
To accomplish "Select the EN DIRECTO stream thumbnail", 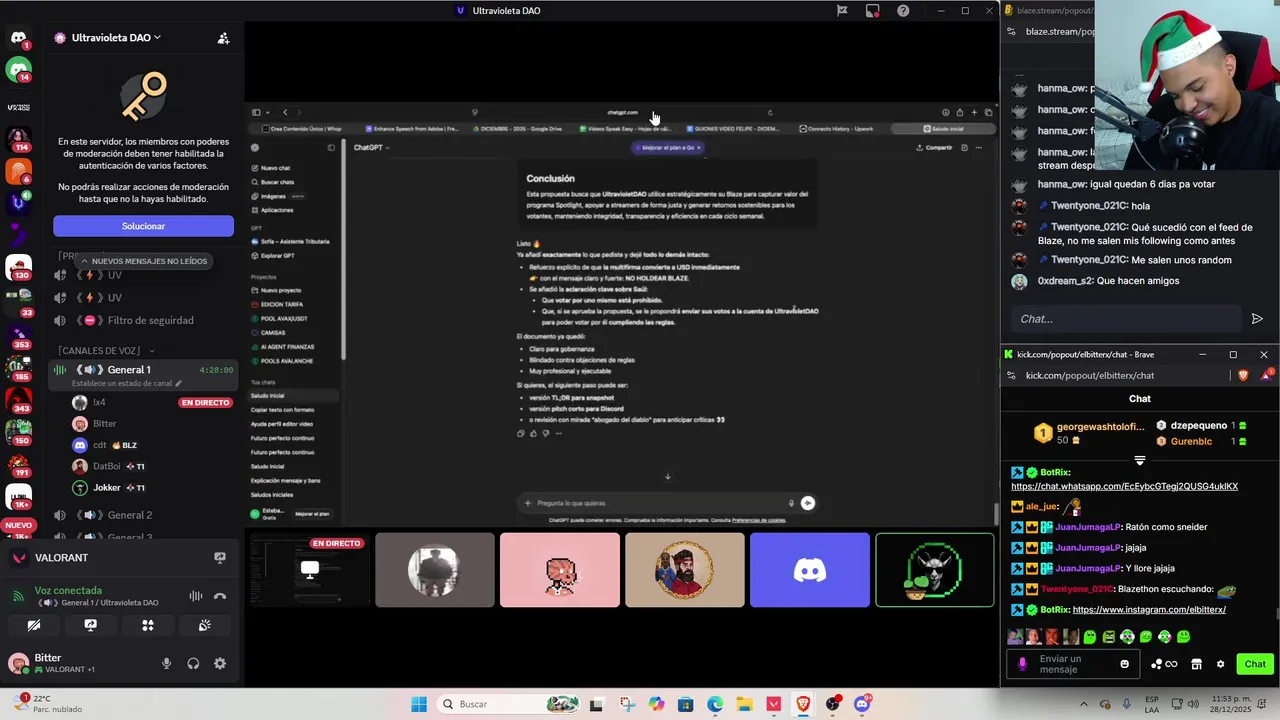I will coord(309,570).
